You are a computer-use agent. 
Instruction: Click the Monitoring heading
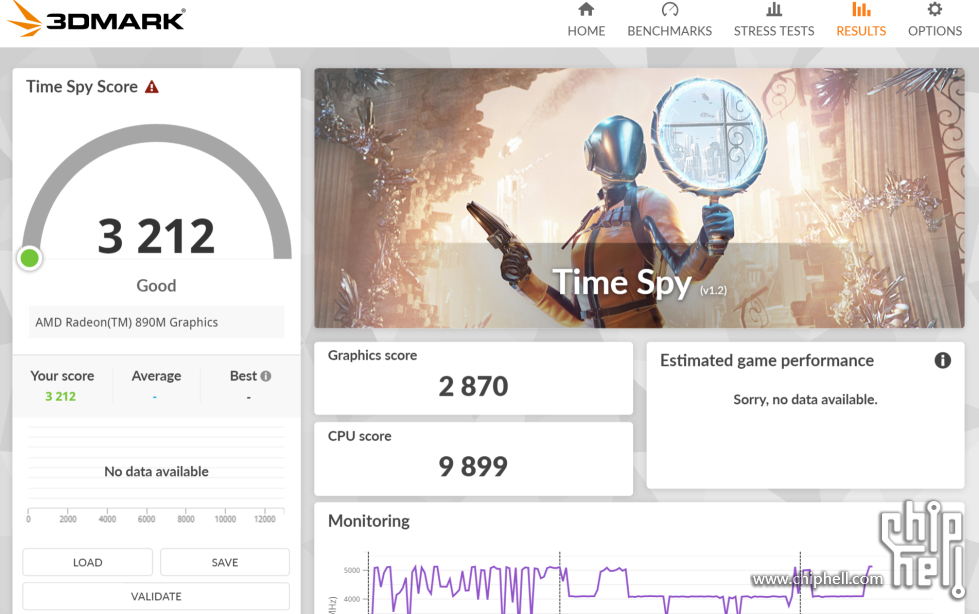click(369, 521)
